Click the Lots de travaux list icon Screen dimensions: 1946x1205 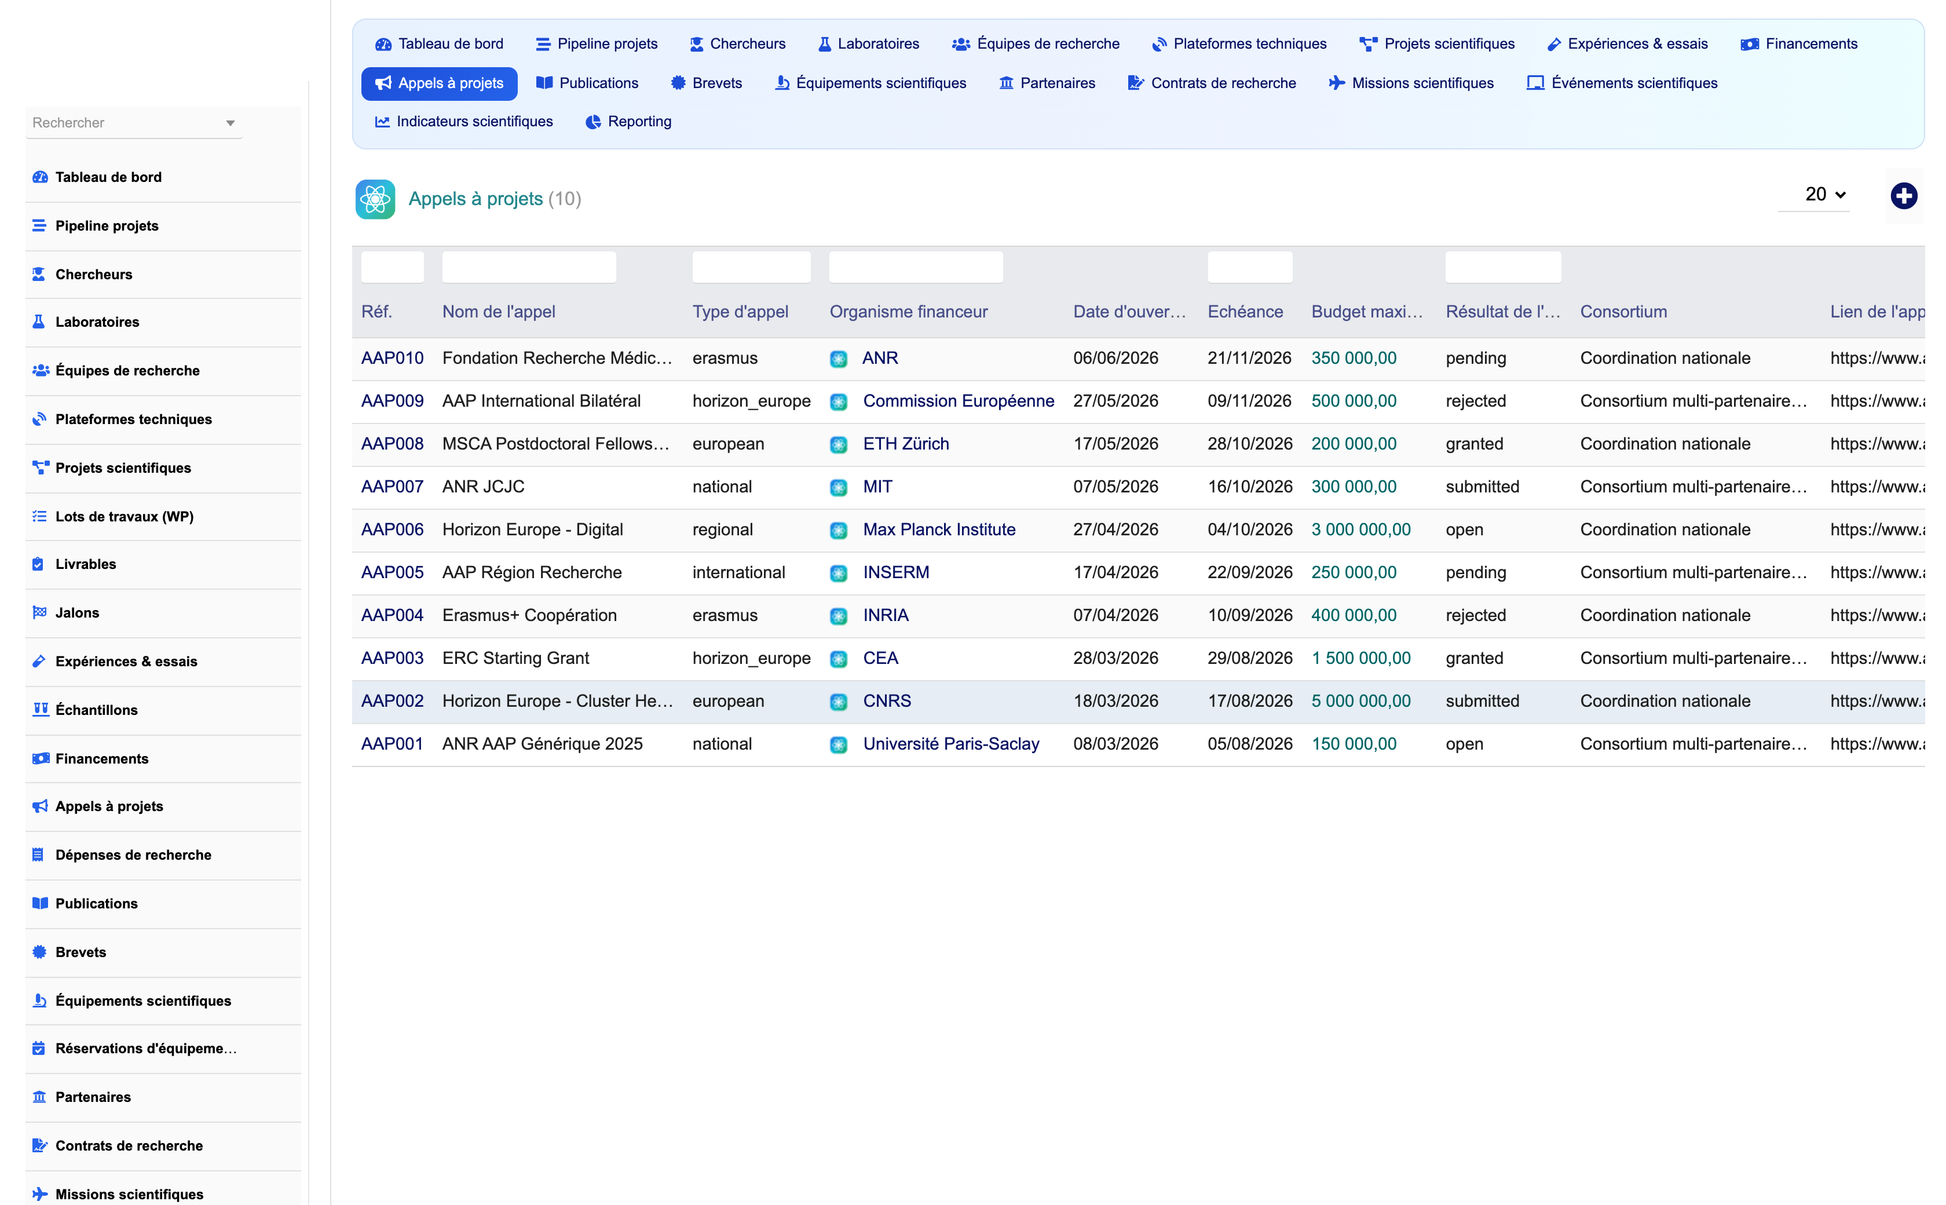tap(40, 516)
